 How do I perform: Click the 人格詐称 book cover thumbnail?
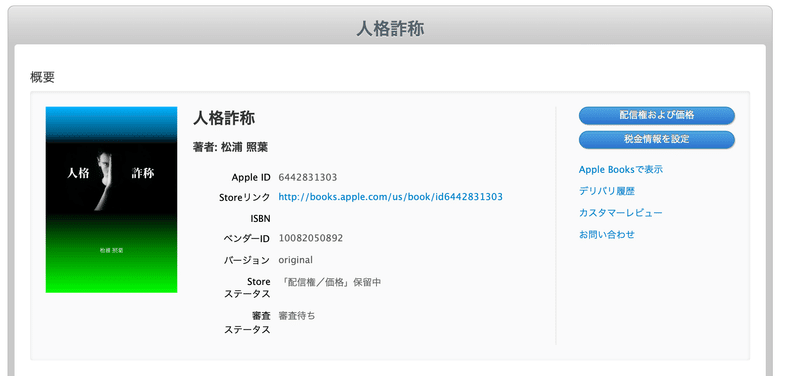coord(111,199)
